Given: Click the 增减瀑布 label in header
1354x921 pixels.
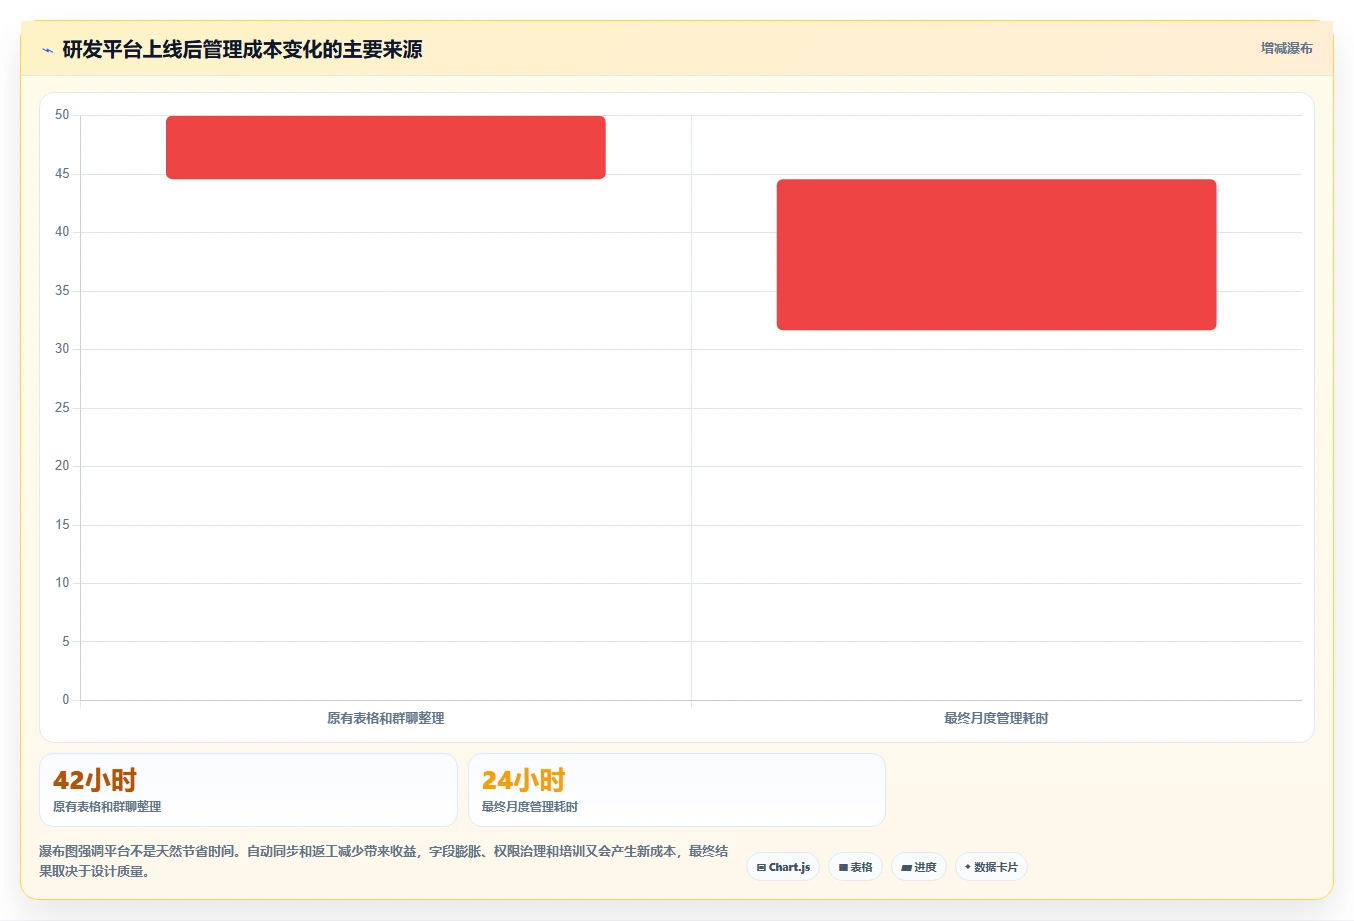Looking at the screenshot, I should (x=1286, y=48).
